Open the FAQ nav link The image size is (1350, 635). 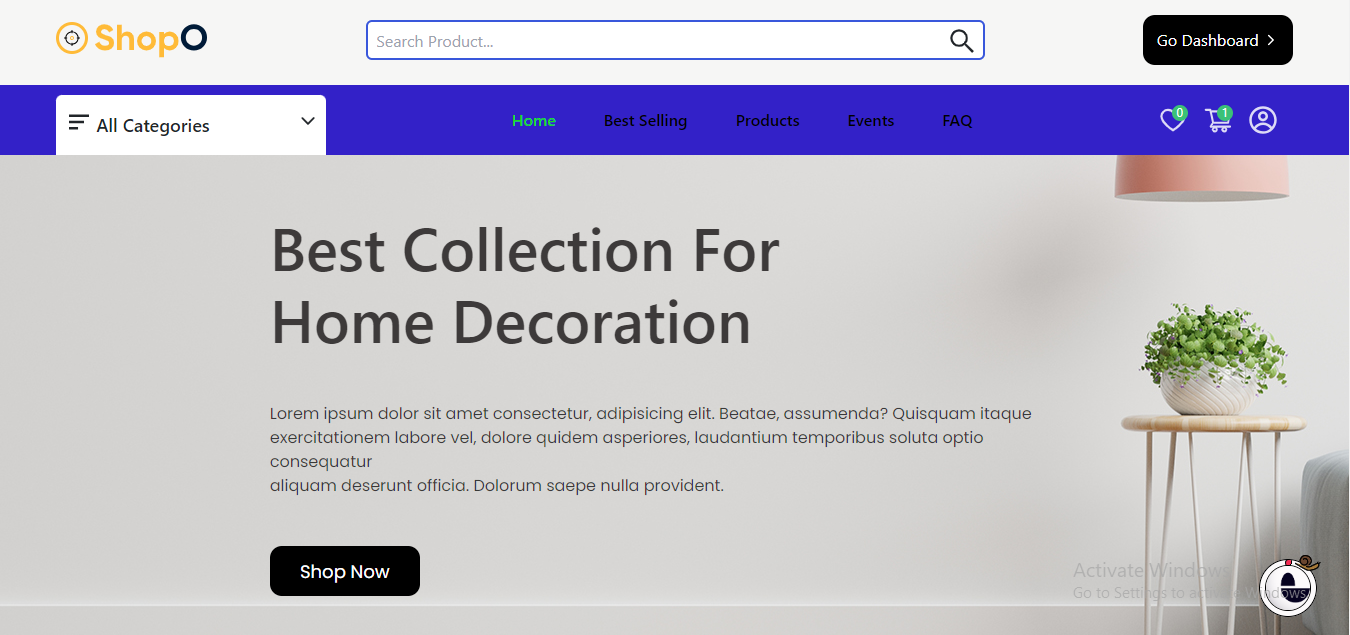957,121
